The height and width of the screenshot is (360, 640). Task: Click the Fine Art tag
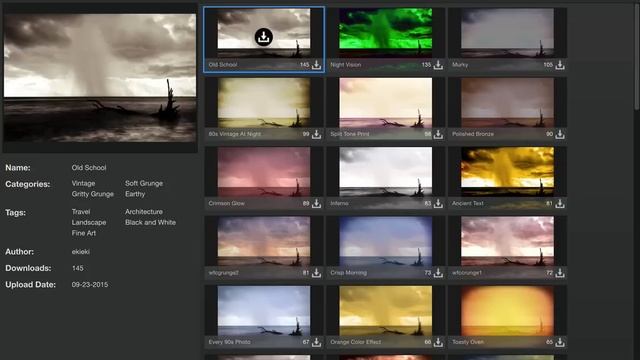84,233
